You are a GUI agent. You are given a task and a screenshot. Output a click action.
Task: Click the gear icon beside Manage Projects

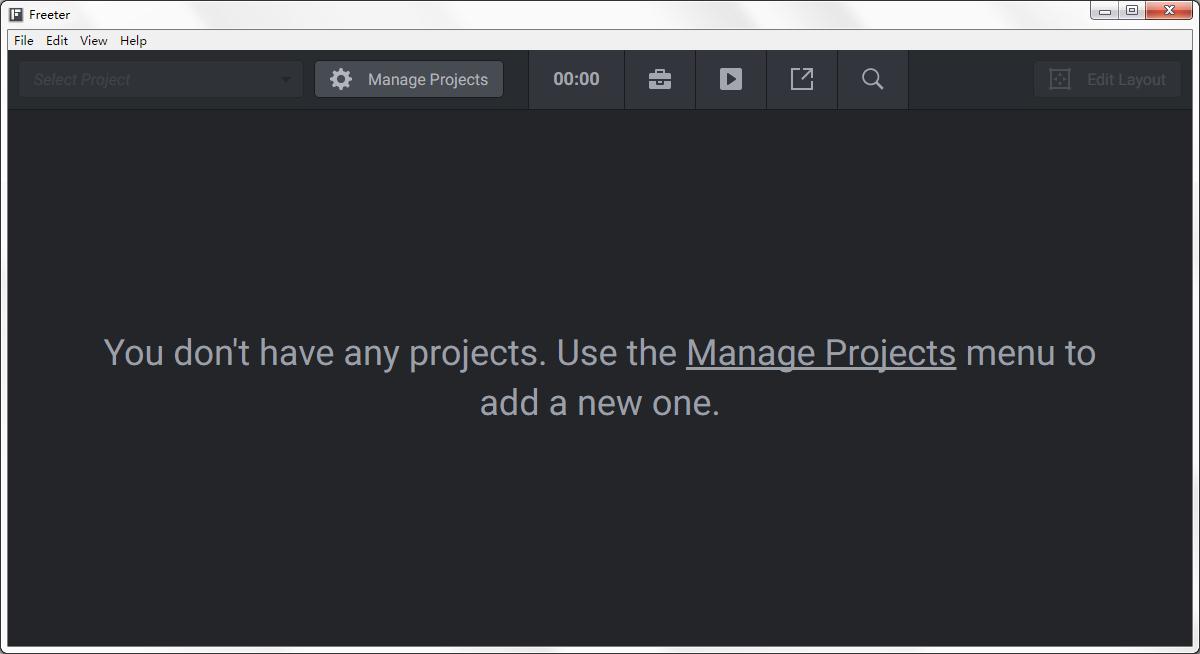point(341,79)
